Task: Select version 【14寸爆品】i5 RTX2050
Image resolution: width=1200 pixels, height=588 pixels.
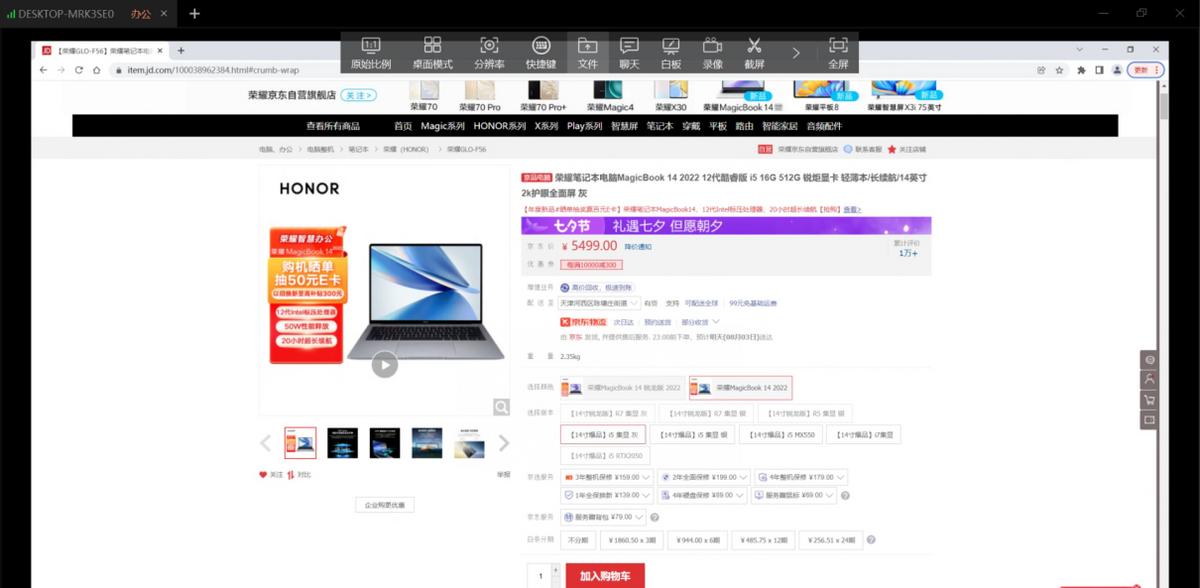Action: [603, 456]
